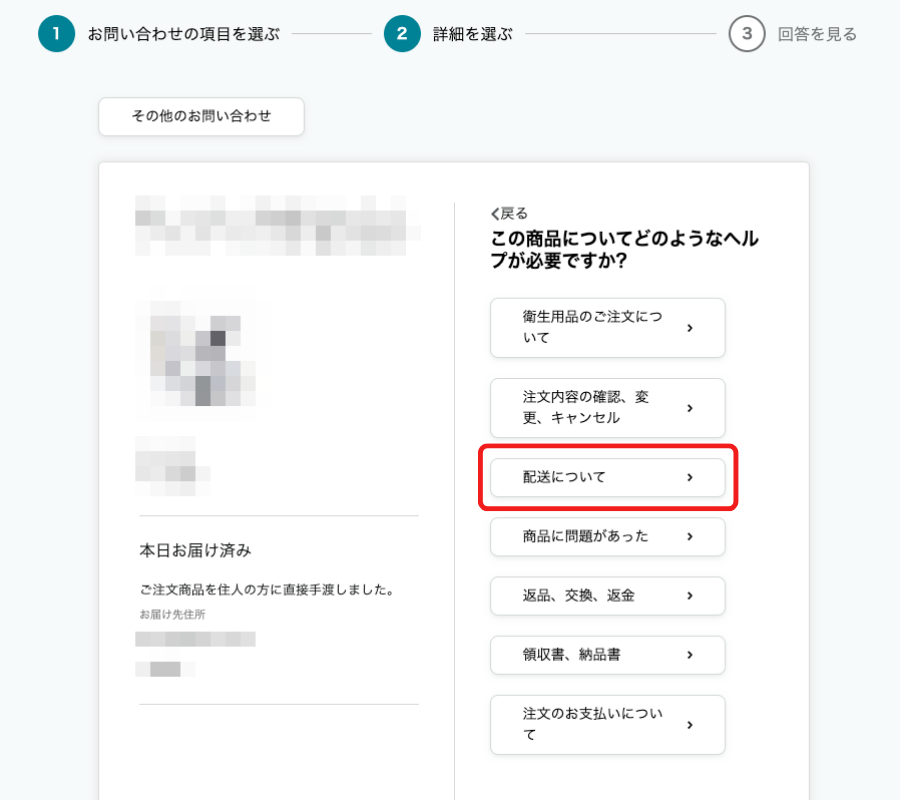Image resolution: width=900 pixels, height=800 pixels.
Task: Expand the 領収書、納品書 option
Action: pyautogui.click(x=607, y=655)
